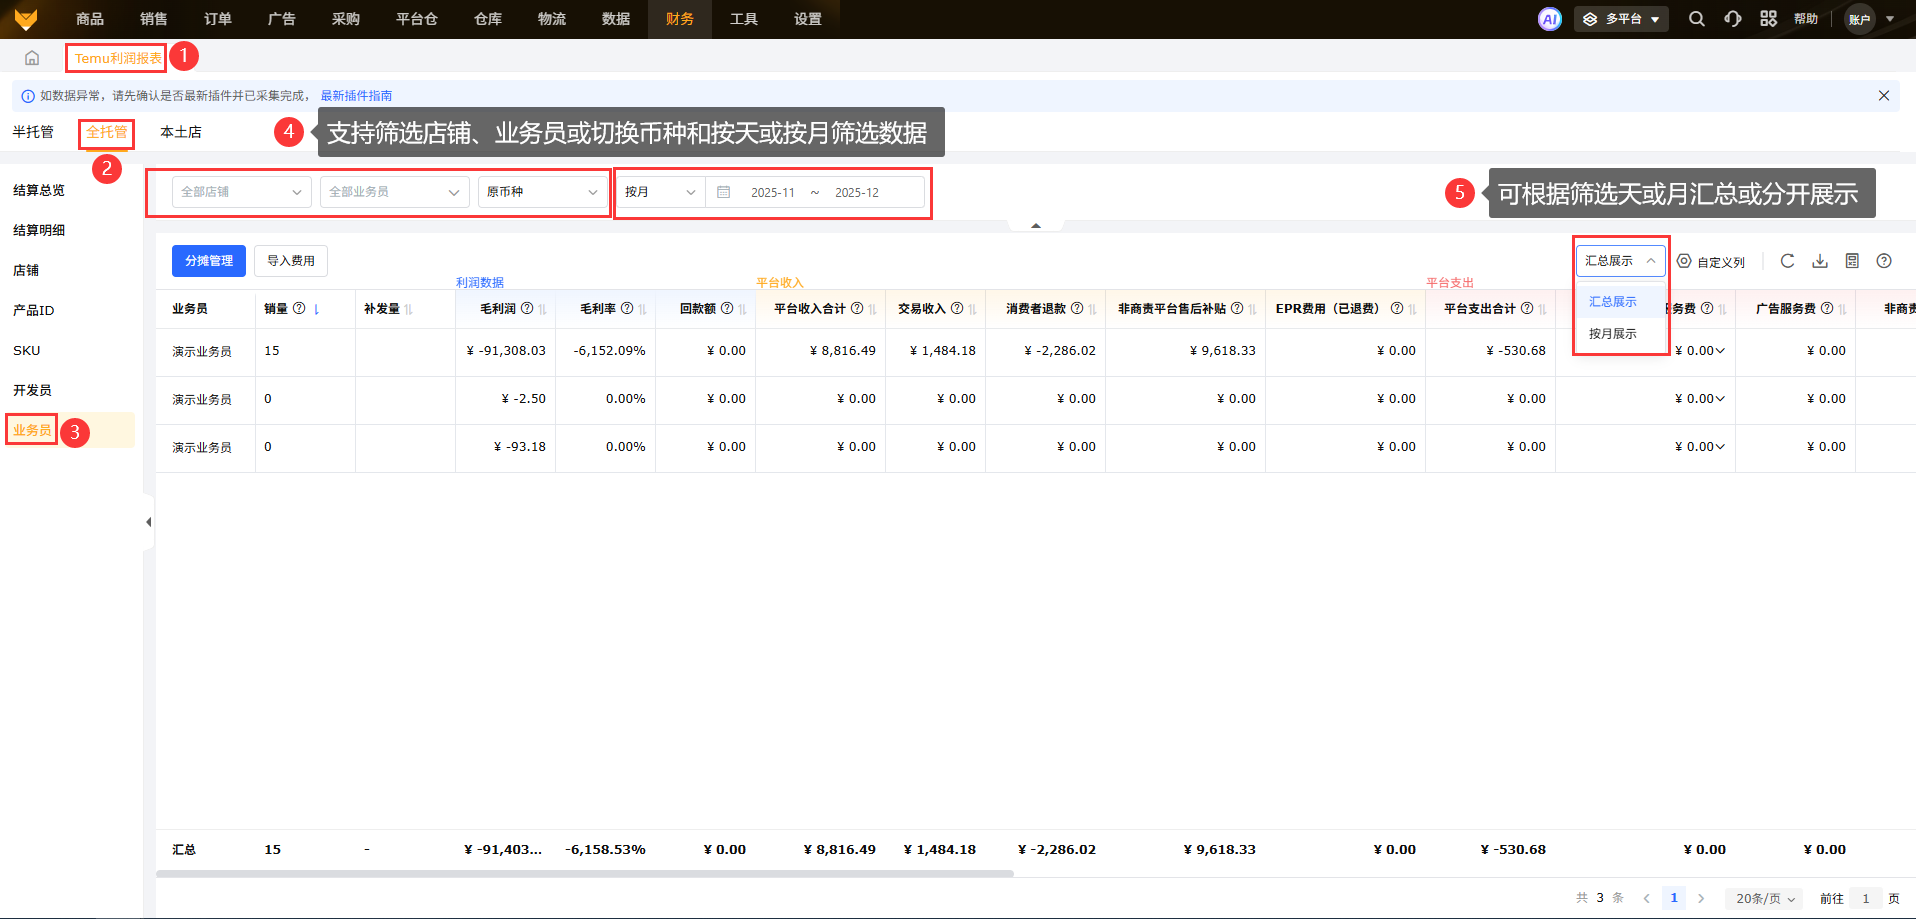Image resolution: width=1916 pixels, height=919 pixels.
Task: Open the 最新插件指南 link
Action: (356, 96)
